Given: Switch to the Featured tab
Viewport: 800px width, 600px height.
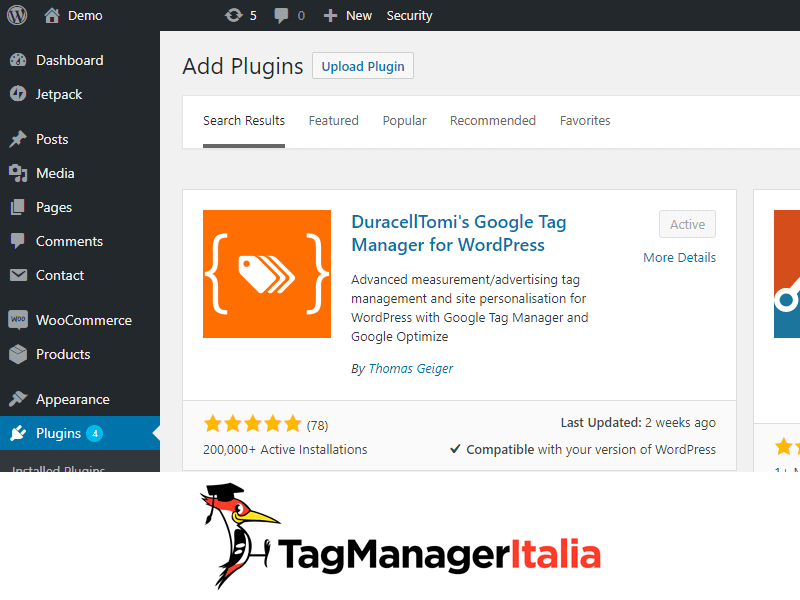Looking at the screenshot, I should click(334, 120).
